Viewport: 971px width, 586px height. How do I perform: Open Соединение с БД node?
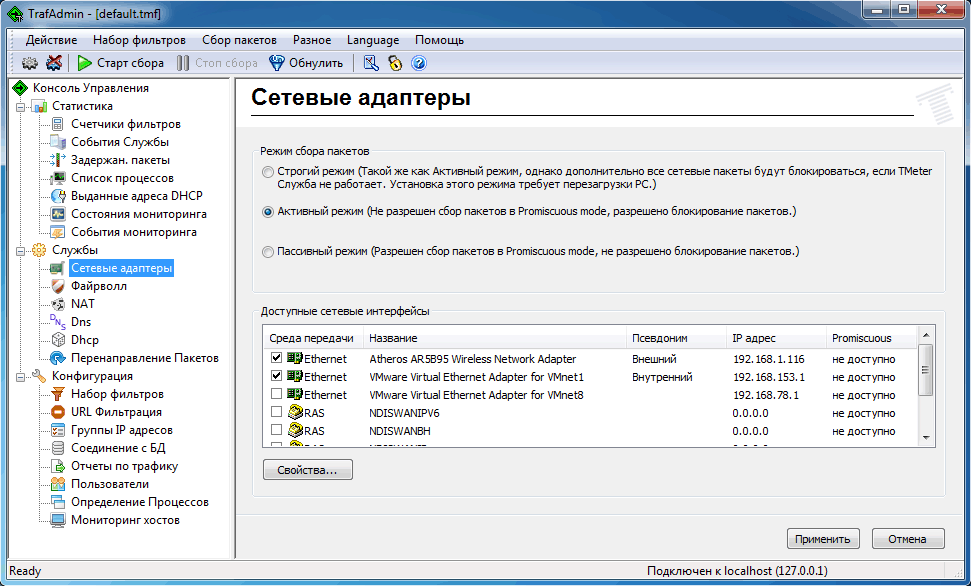click(118, 447)
